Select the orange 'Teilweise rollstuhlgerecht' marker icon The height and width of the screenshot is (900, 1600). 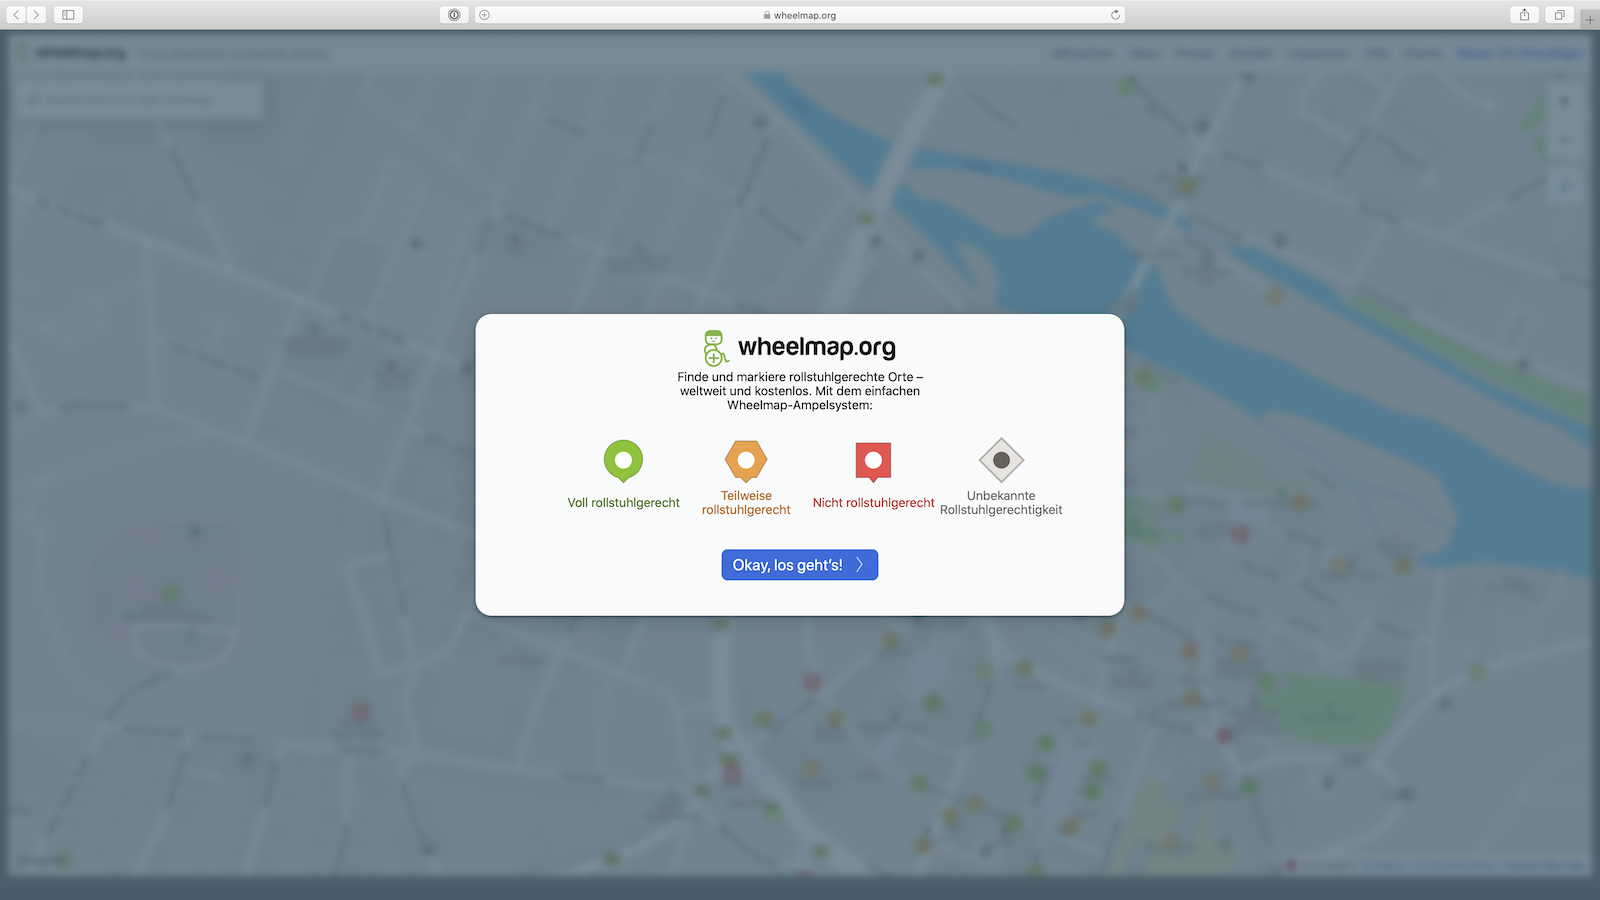746,461
